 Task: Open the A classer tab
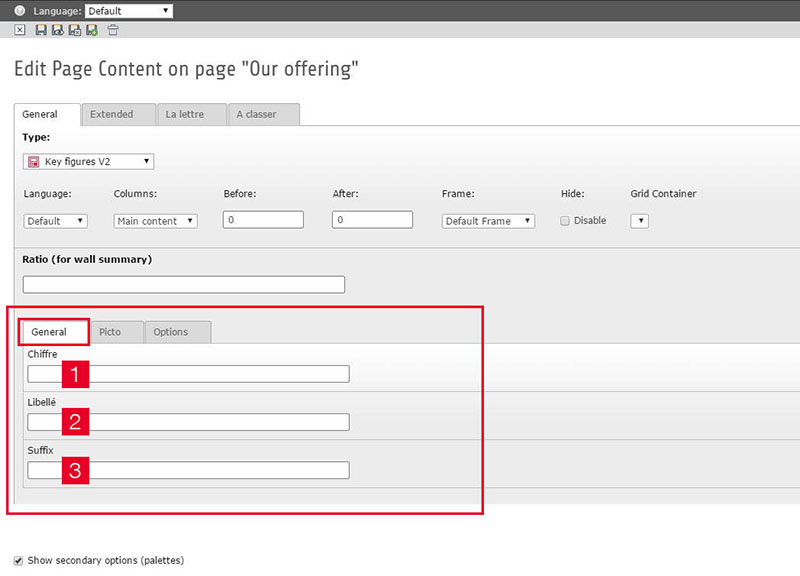click(x=264, y=114)
